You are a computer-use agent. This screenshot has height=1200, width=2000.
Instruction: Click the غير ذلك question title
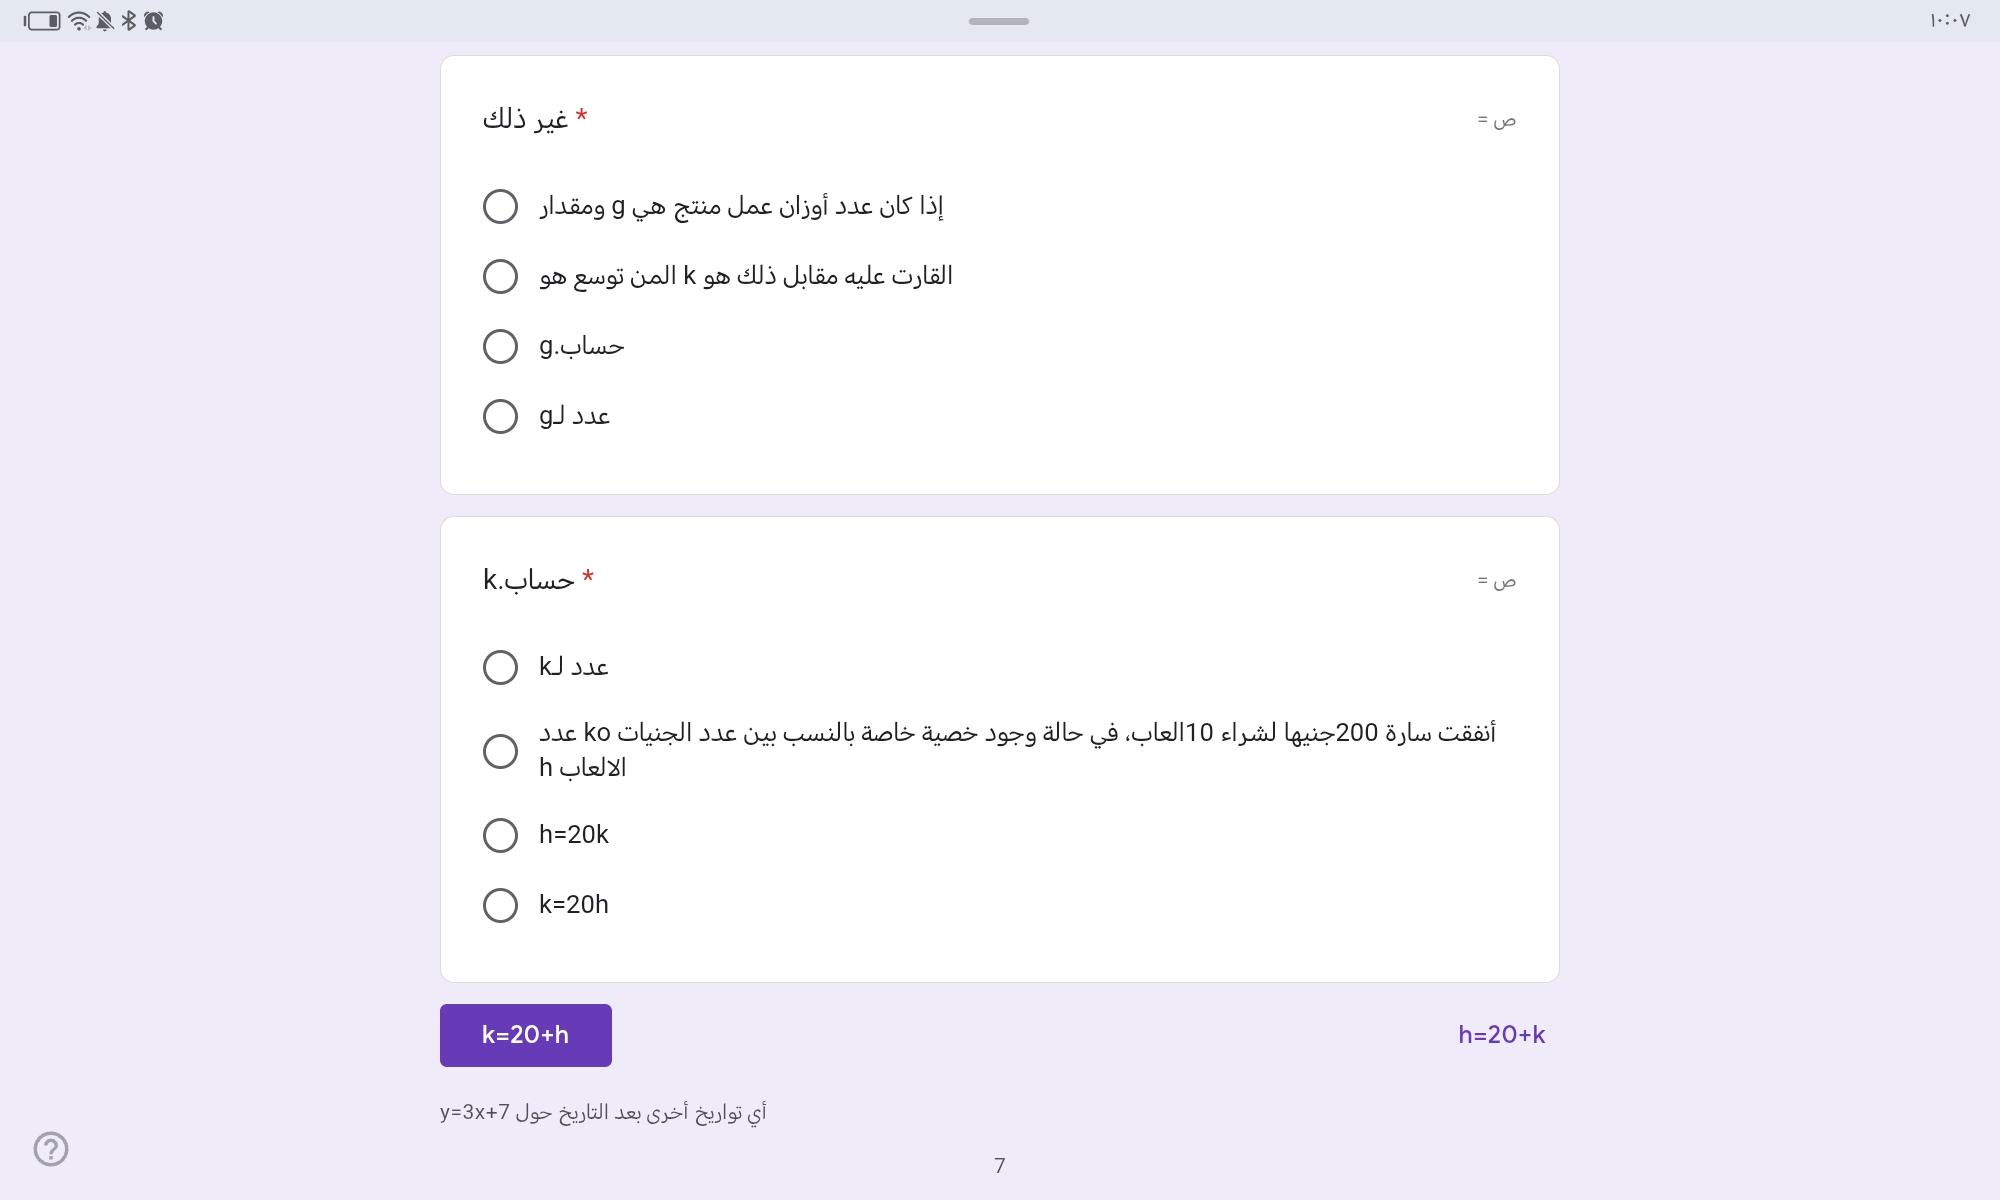pyautogui.click(x=526, y=119)
